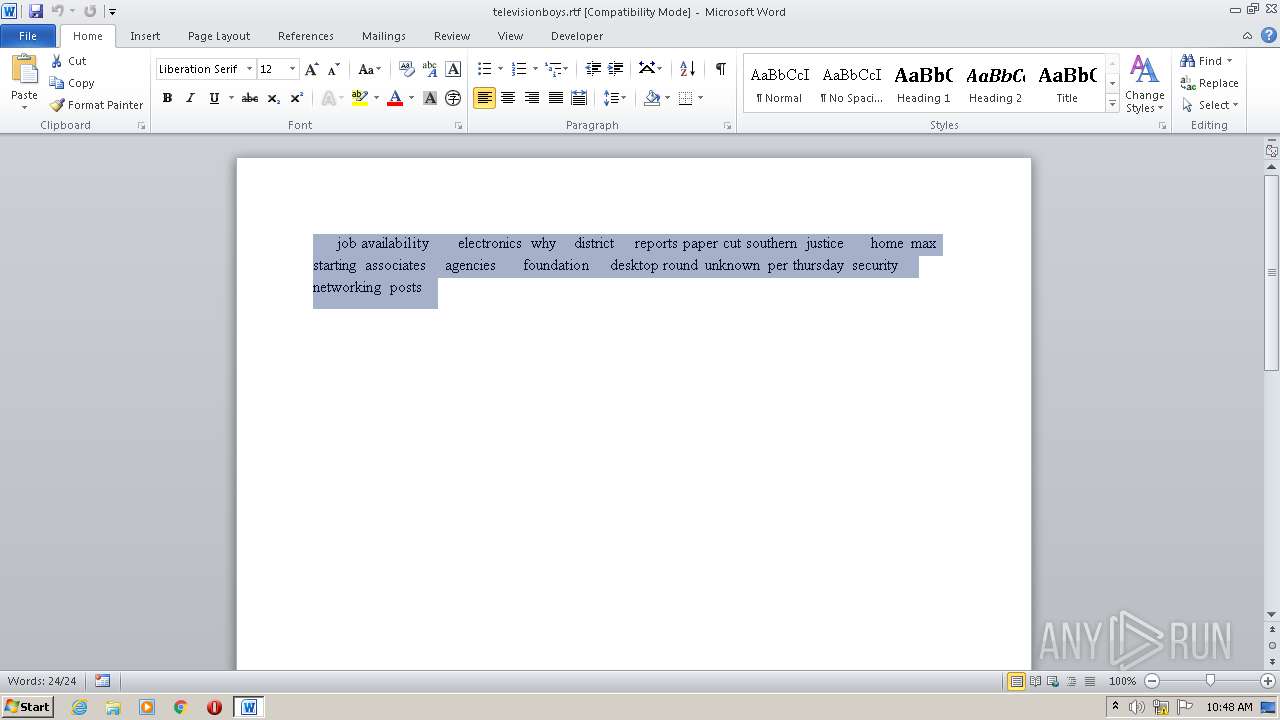Open the Select dropdown in Editing
This screenshot has width=1280, height=720.
click(x=1209, y=105)
